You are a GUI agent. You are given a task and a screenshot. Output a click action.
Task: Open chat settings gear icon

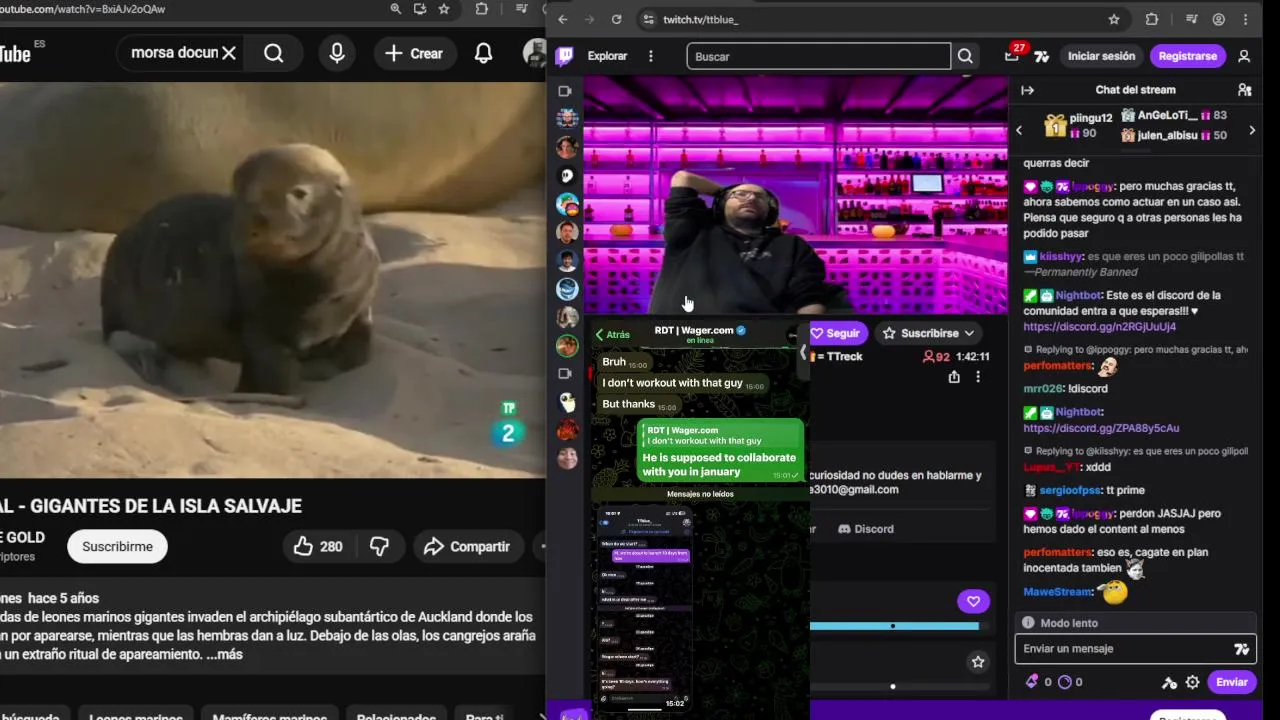point(1192,682)
